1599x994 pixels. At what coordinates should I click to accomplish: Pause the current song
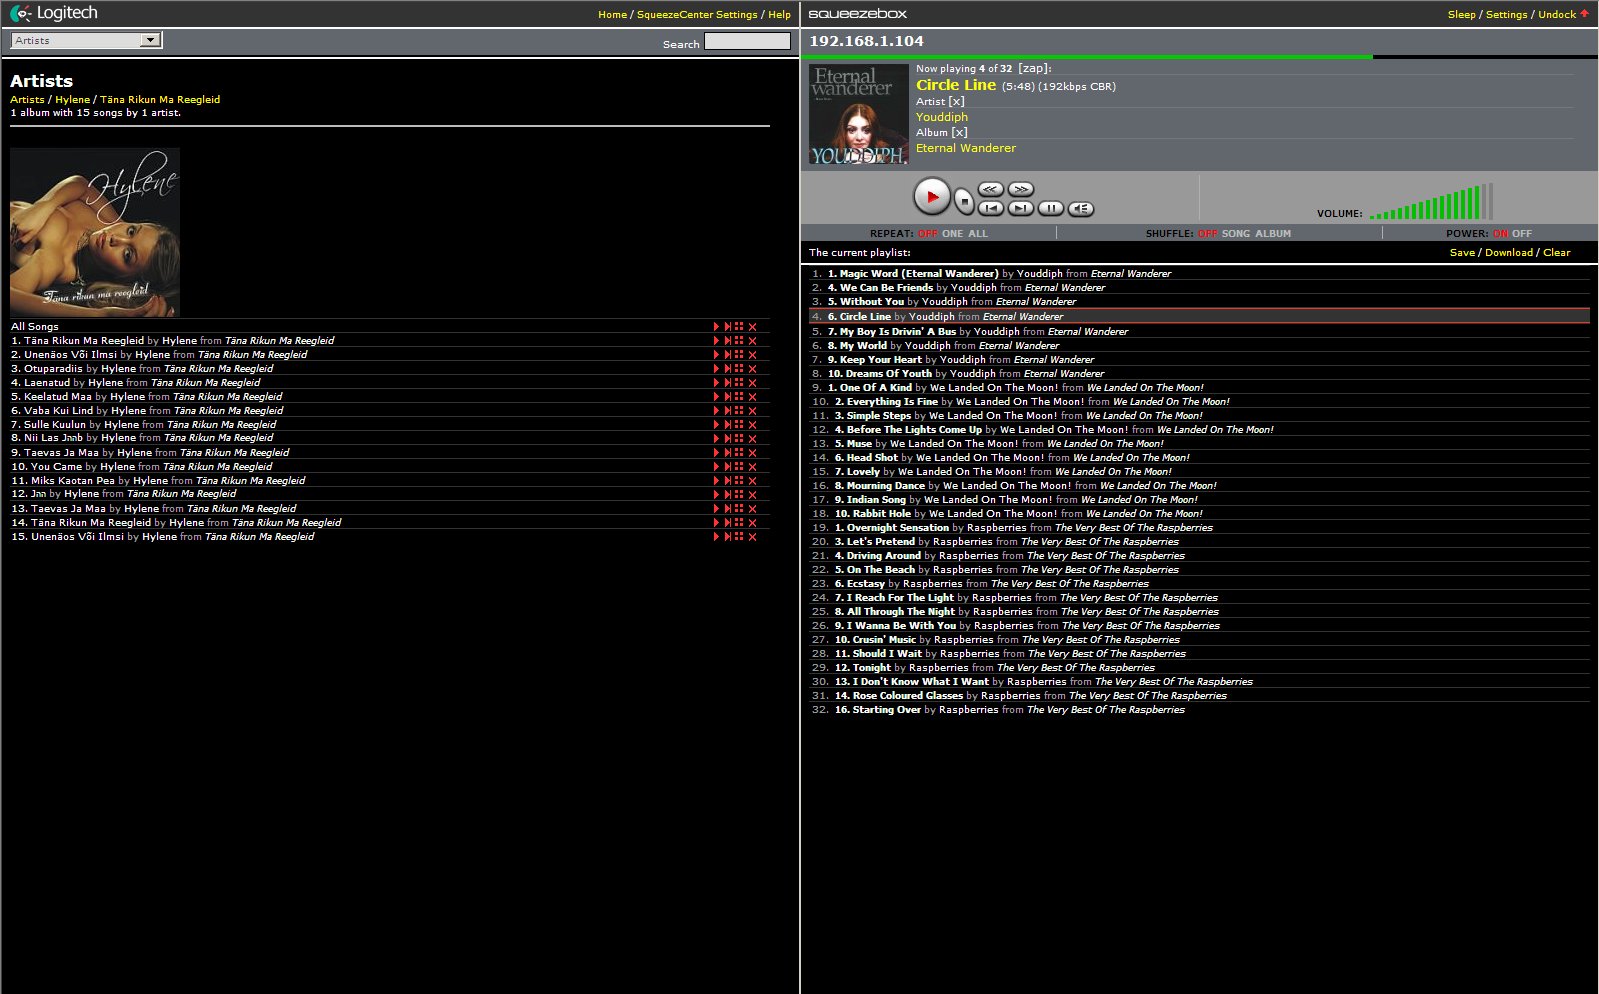coord(1050,208)
